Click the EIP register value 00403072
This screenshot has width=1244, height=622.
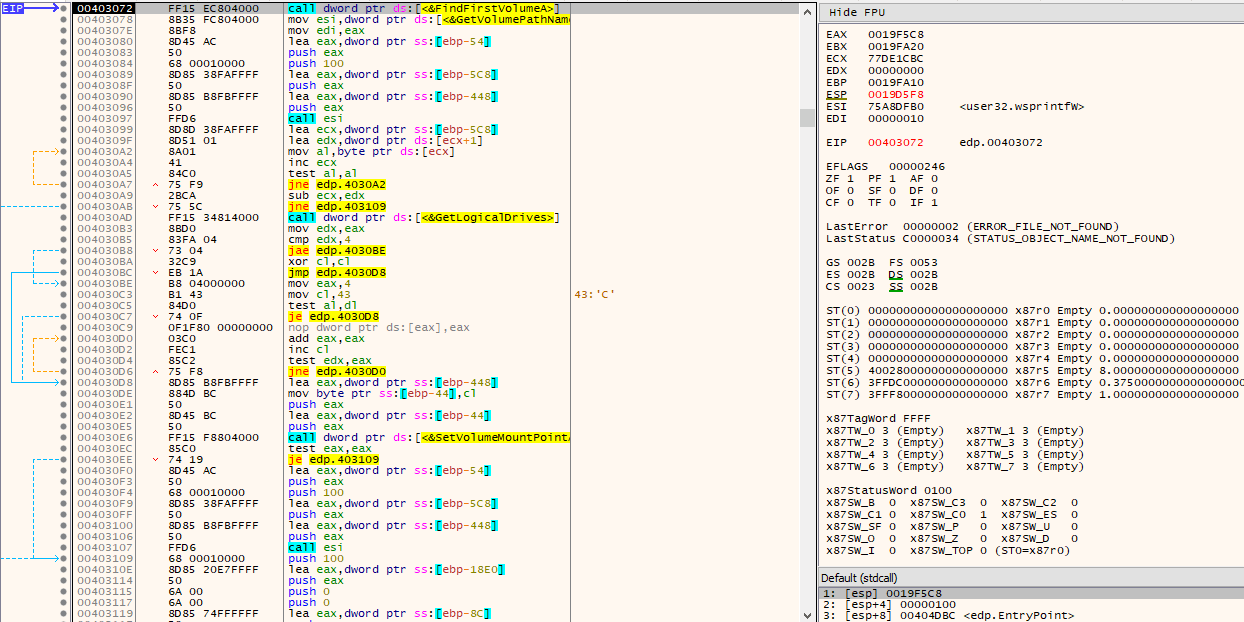click(895, 142)
